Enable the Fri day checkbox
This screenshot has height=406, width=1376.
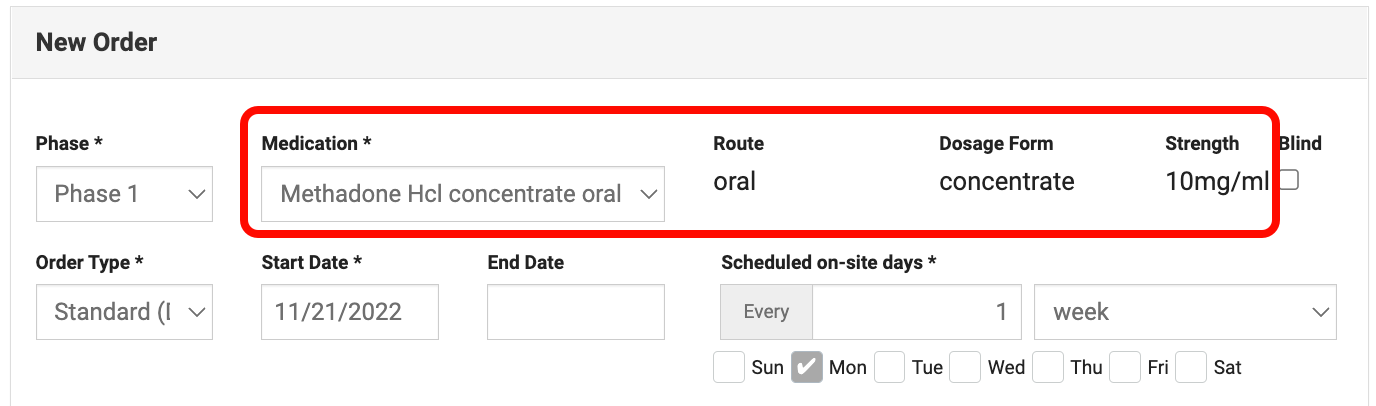(1126, 367)
